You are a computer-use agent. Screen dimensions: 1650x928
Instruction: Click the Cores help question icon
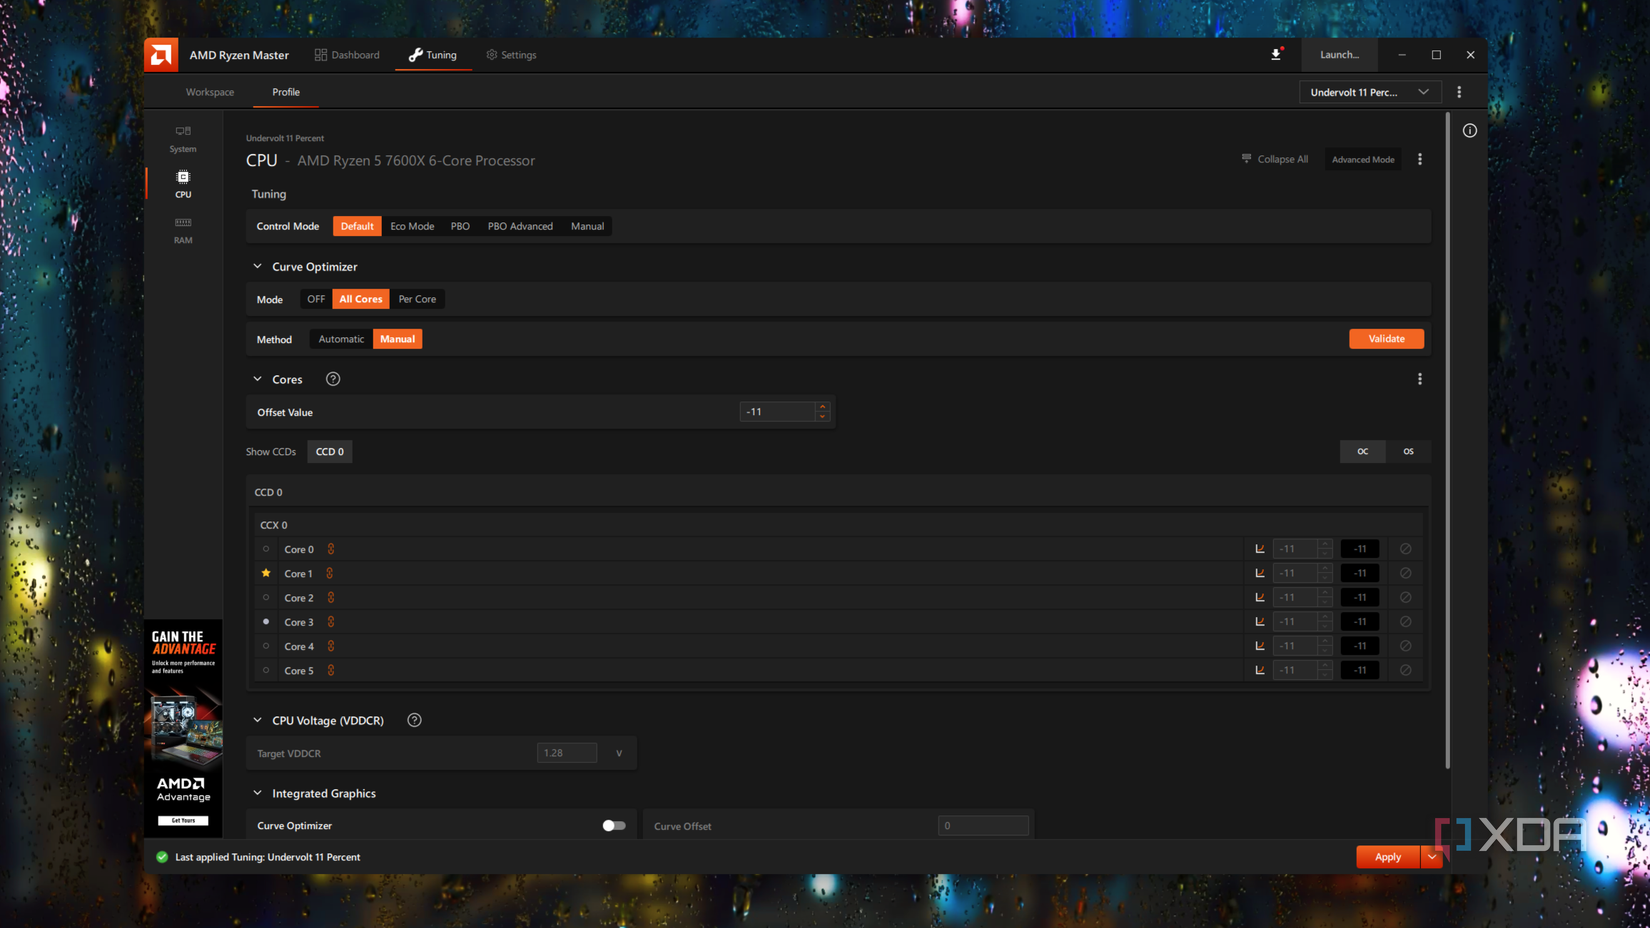point(333,379)
